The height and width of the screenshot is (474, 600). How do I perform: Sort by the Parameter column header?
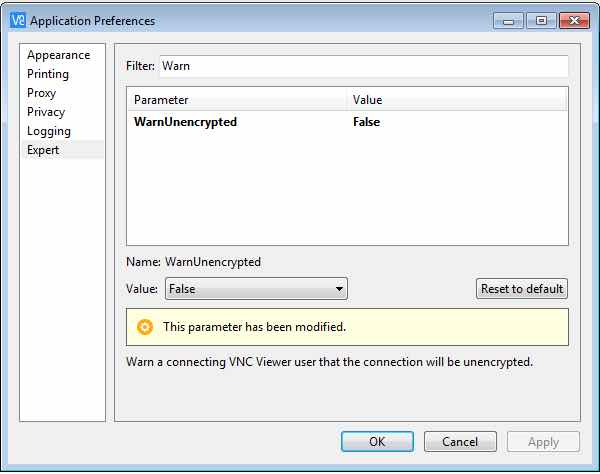pyautogui.click(x=237, y=100)
